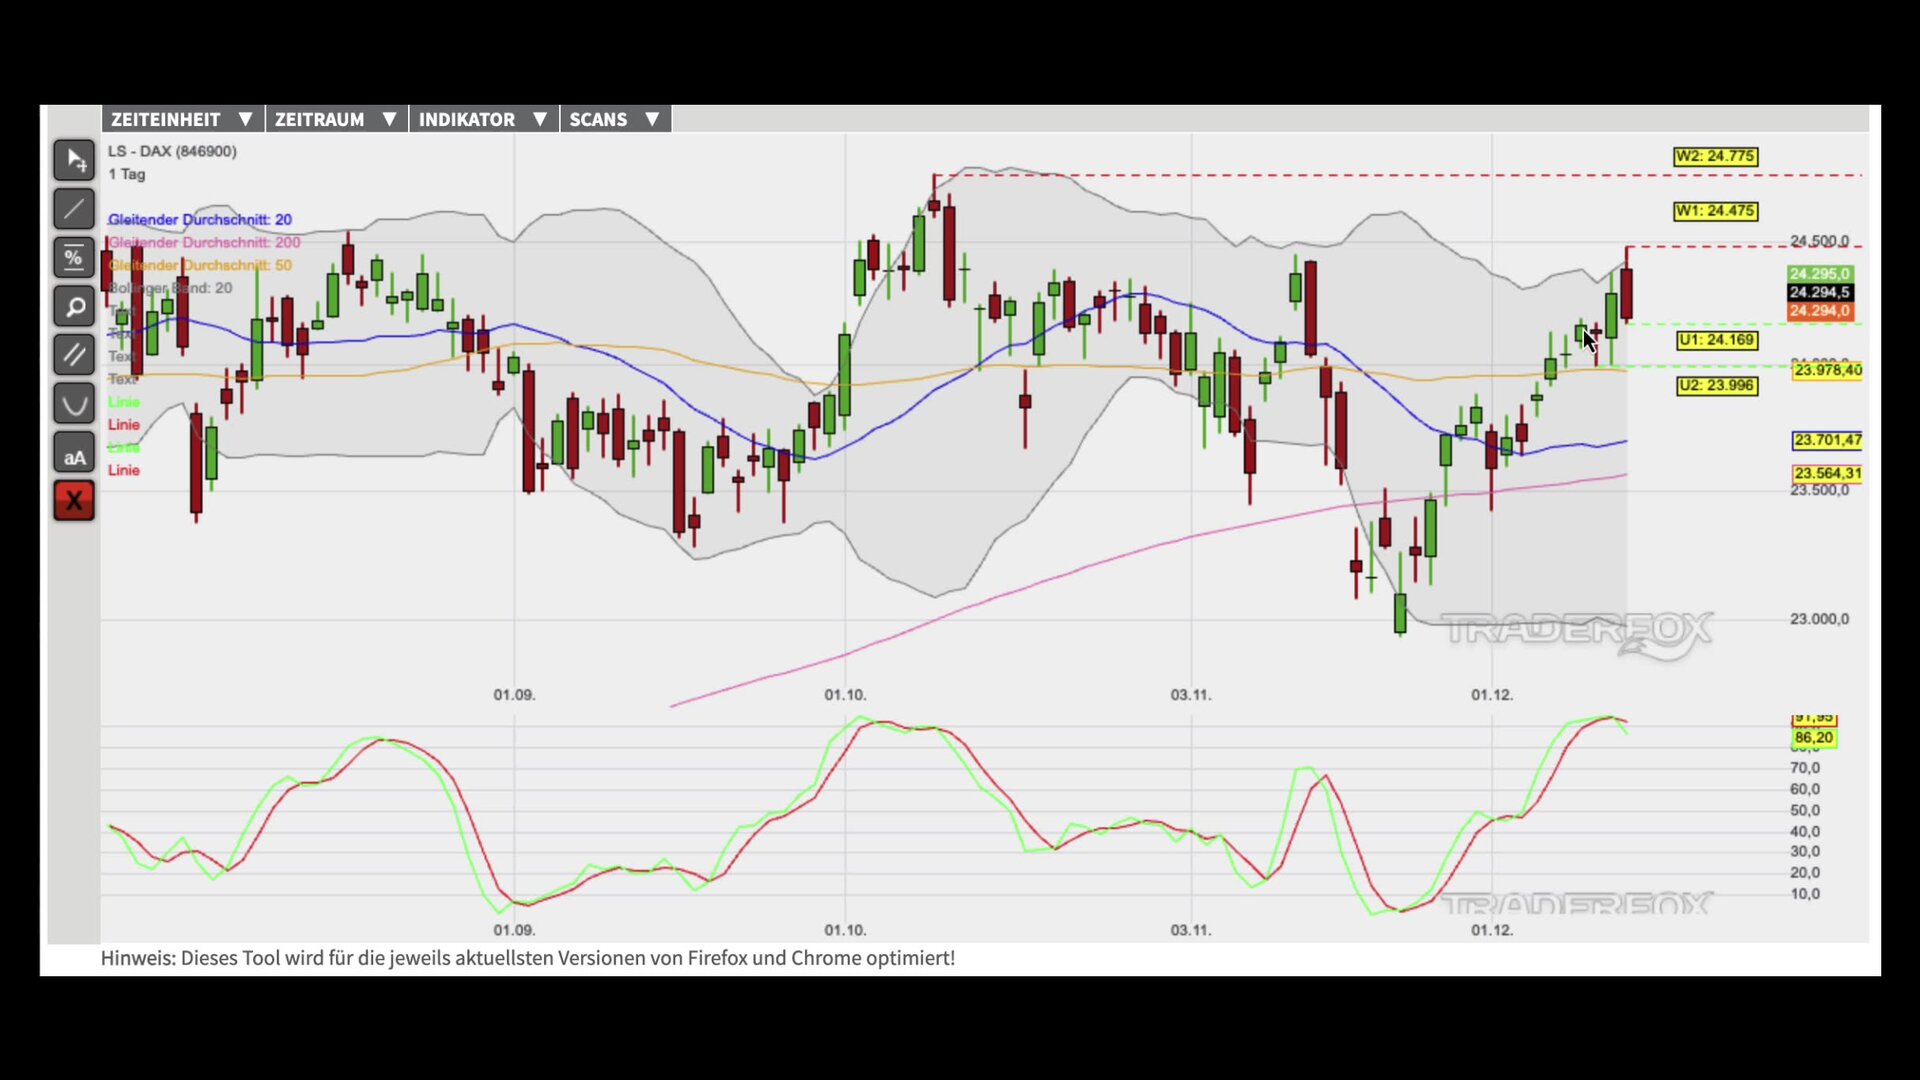This screenshot has height=1080, width=1920.
Task: Select the cursor pointer tool
Action: [74, 160]
